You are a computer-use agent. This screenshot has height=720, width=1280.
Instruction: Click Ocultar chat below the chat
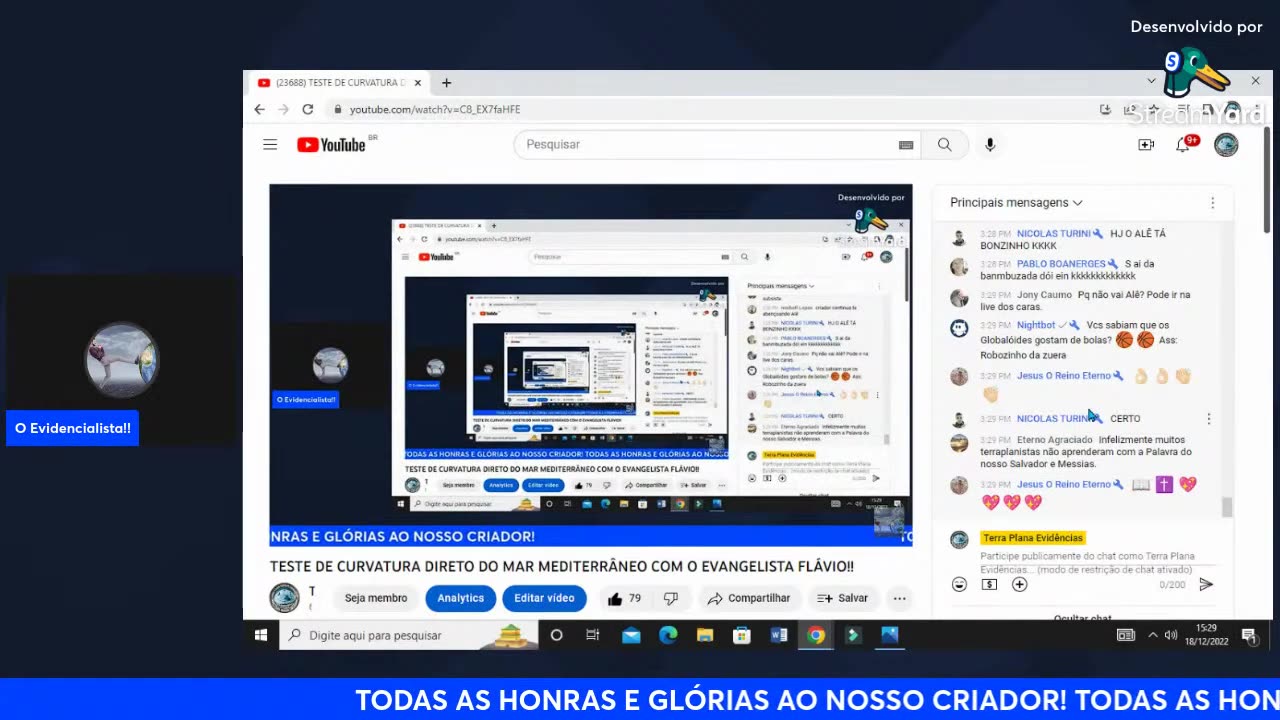(x=1083, y=618)
